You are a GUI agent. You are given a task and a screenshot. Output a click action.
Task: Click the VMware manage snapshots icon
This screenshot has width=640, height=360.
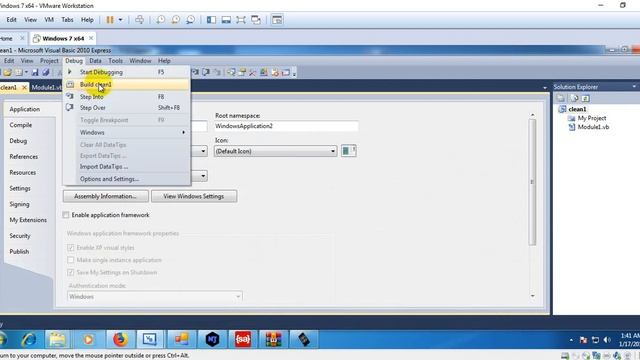coord(190,20)
